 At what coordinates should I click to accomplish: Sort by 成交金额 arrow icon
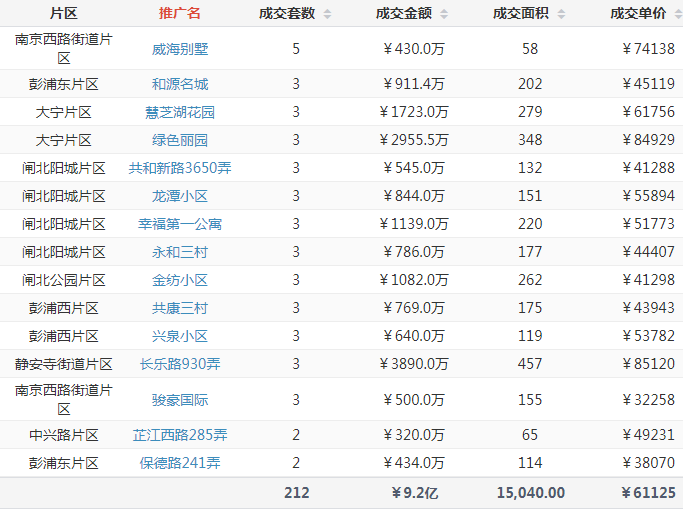pyautogui.click(x=444, y=14)
